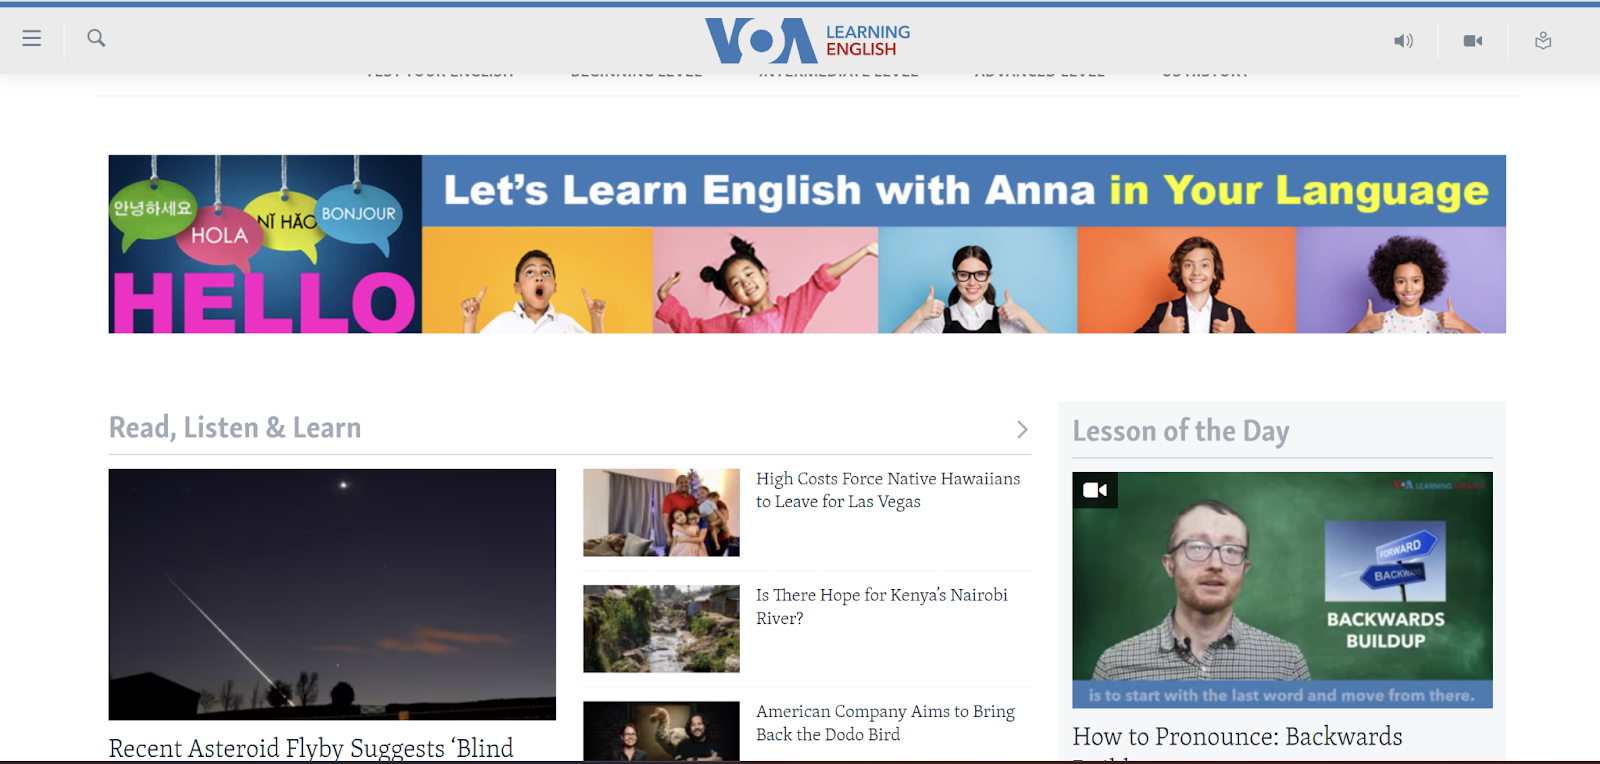Open the VOA Learning English logo
The height and width of the screenshot is (764, 1600).
808,41
